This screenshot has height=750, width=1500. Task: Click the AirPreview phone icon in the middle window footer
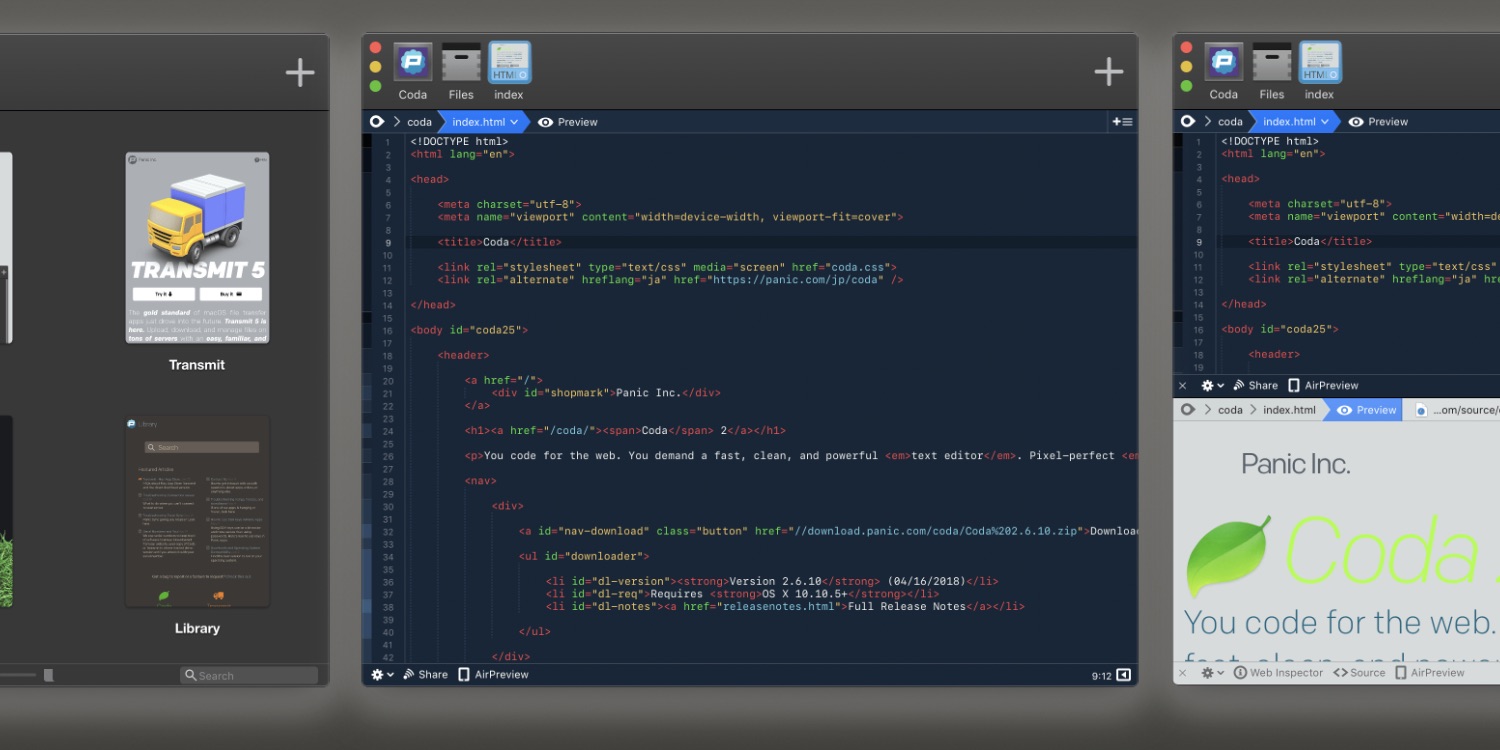pyautogui.click(x=464, y=675)
